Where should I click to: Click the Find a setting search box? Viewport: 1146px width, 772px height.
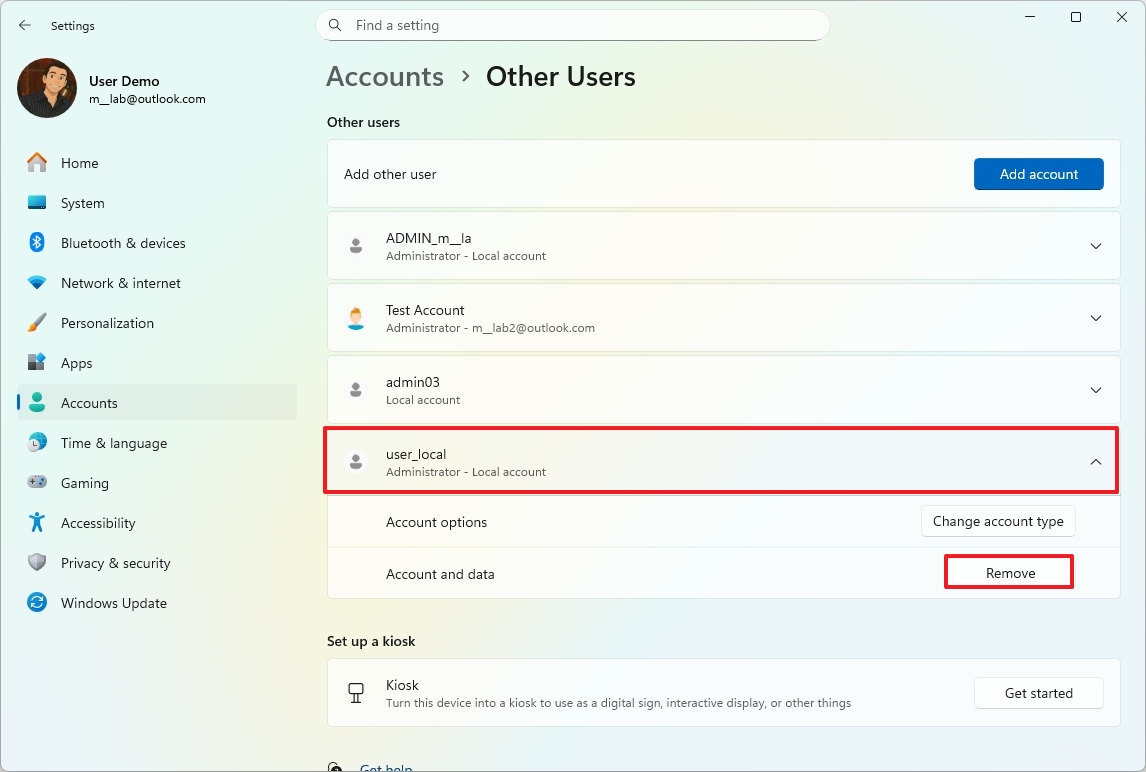pos(580,25)
